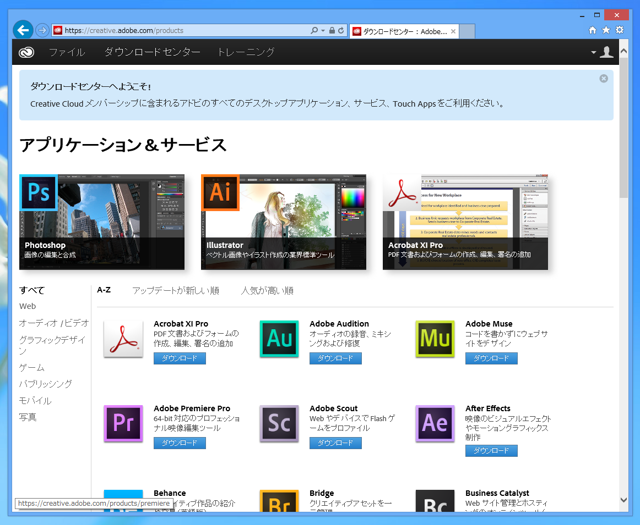
Task: Open the user account dropdown arrow
Action: (x=593, y=52)
